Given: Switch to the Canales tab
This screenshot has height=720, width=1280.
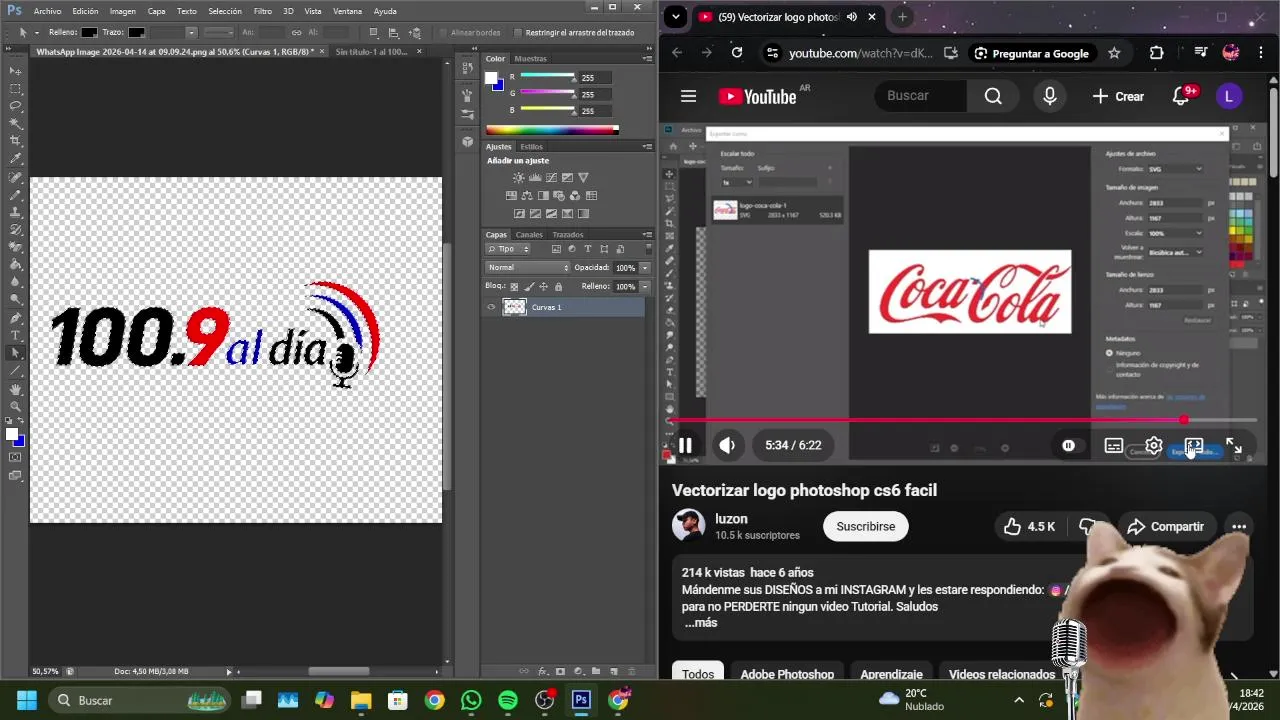Looking at the screenshot, I should click(x=529, y=235).
